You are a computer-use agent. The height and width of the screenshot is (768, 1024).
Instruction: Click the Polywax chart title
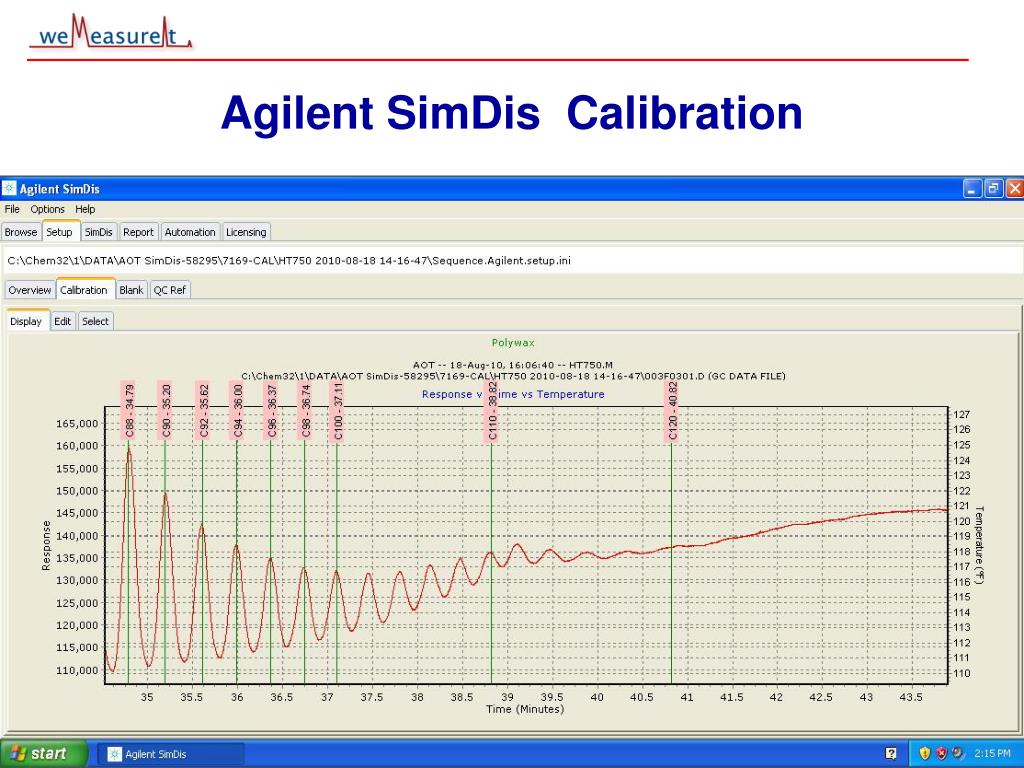pyautogui.click(x=513, y=343)
